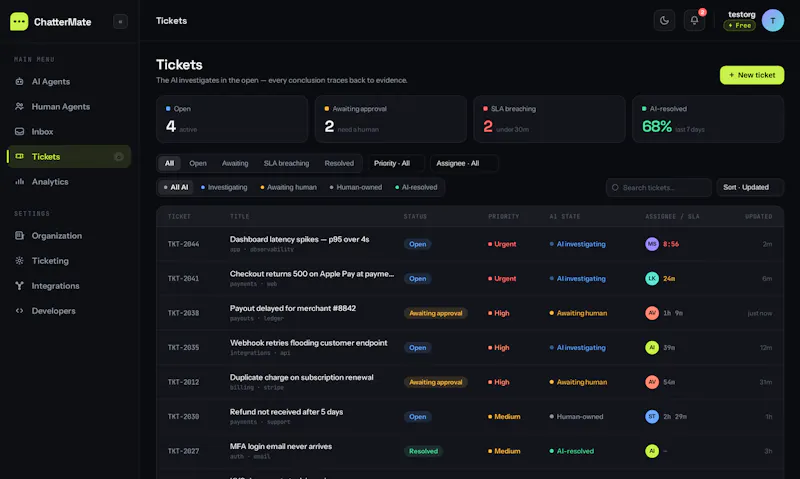Open Human Agents in main menu
Viewport: 800px width, 479px height.
(x=69, y=107)
